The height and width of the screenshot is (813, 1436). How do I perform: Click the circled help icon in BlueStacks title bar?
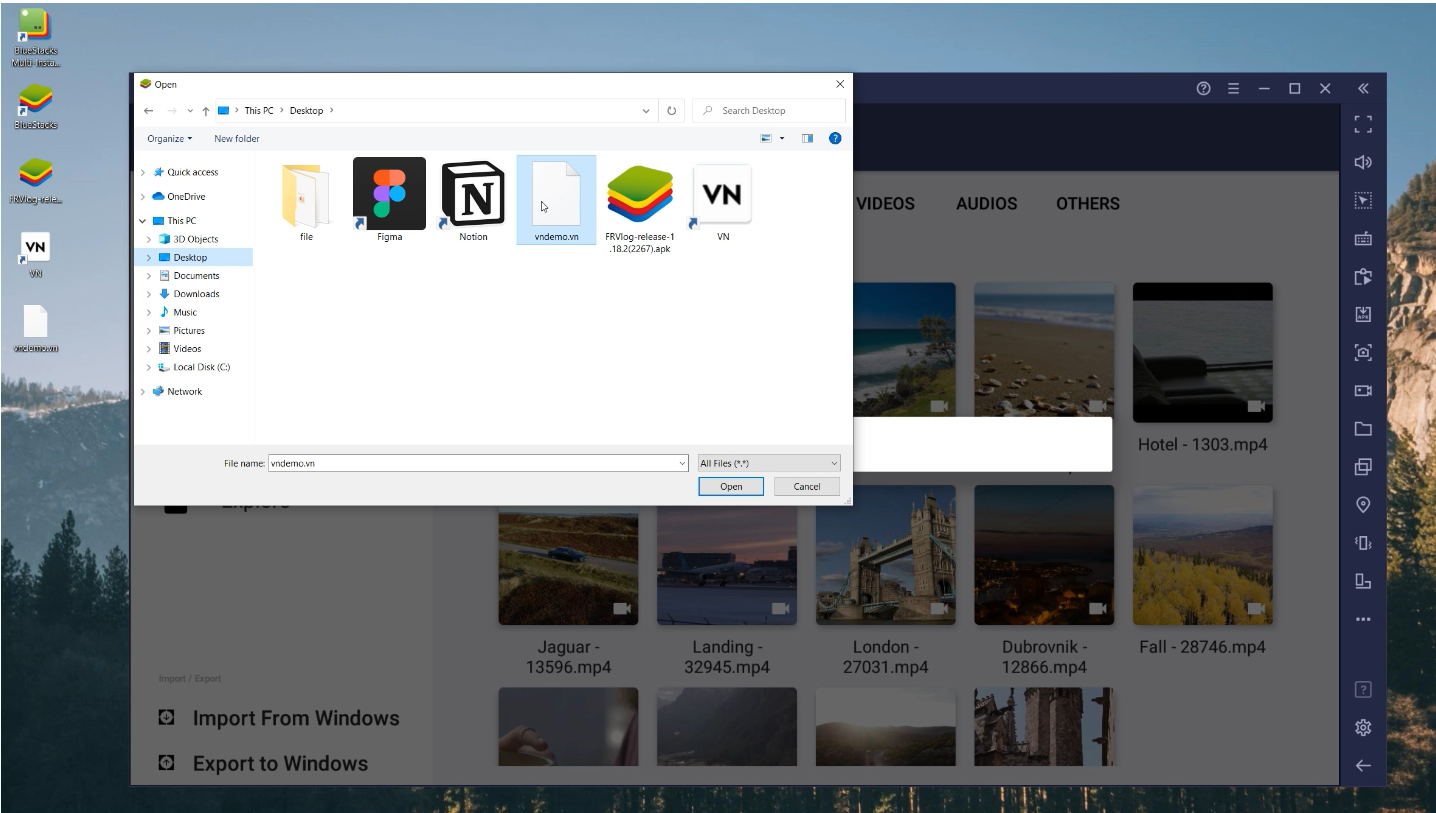[1203, 88]
